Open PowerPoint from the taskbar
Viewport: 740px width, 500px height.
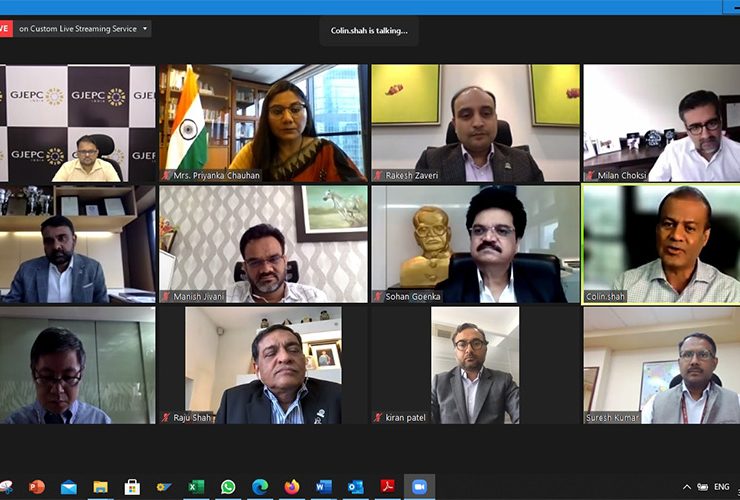pos(37,487)
